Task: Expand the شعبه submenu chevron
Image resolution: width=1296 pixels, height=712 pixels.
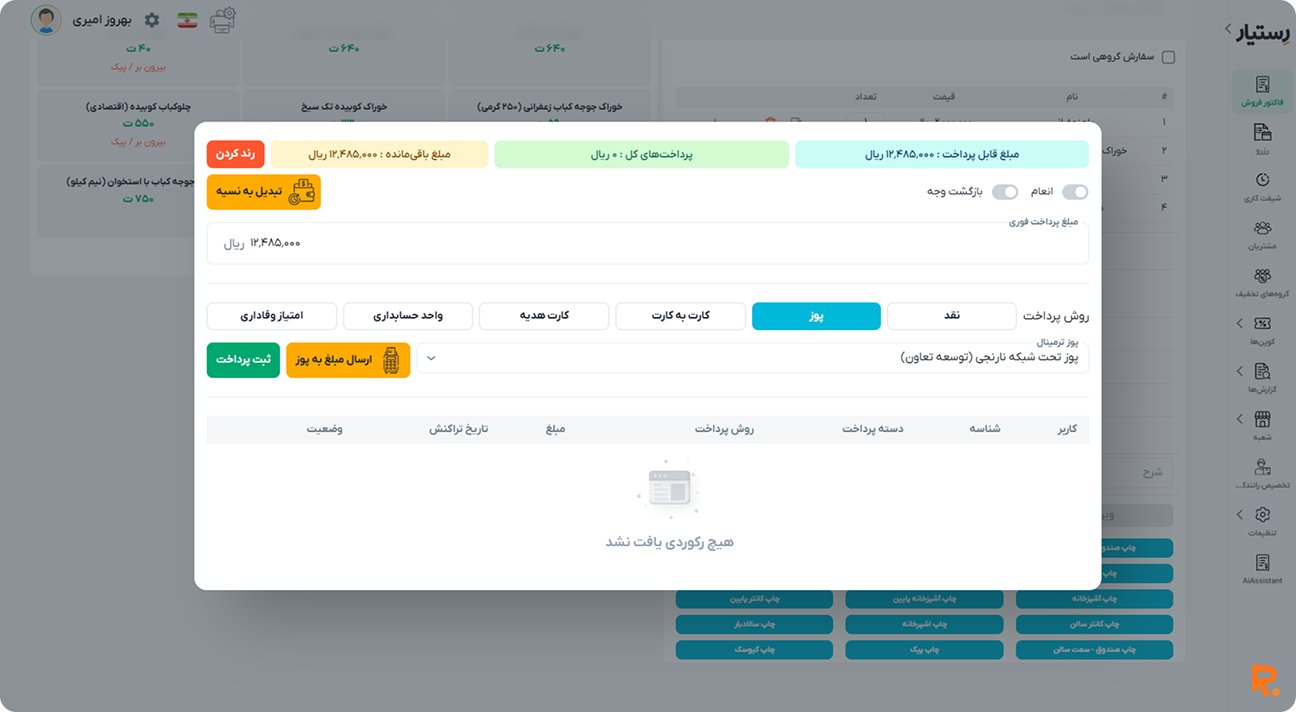Action: pyautogui.click(x=1240, y=419)
